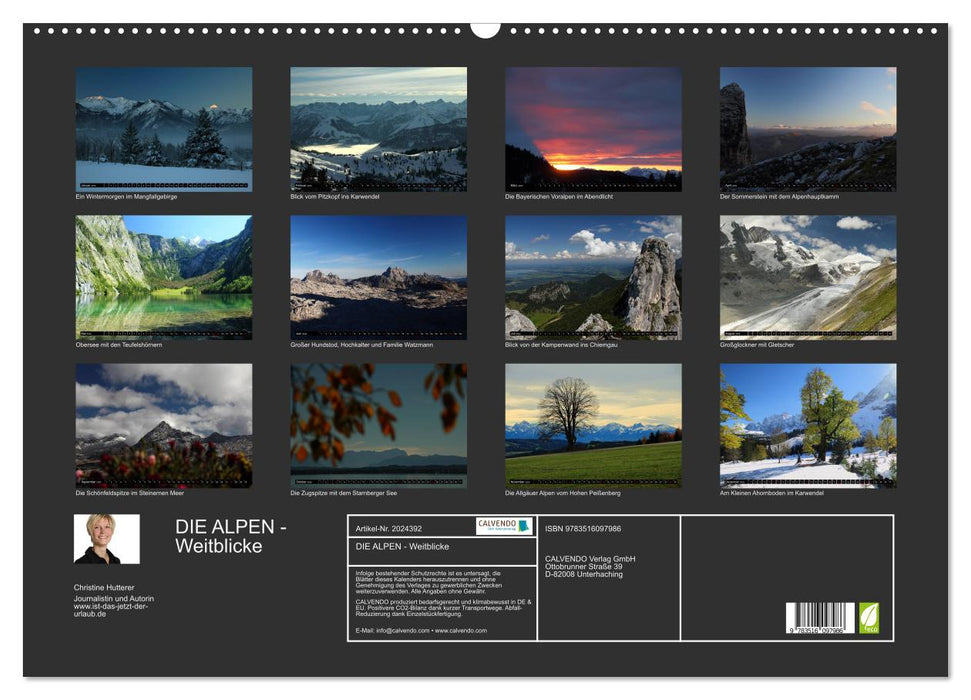
Task: Select the green eco leaf label
Action: (871, 616)
